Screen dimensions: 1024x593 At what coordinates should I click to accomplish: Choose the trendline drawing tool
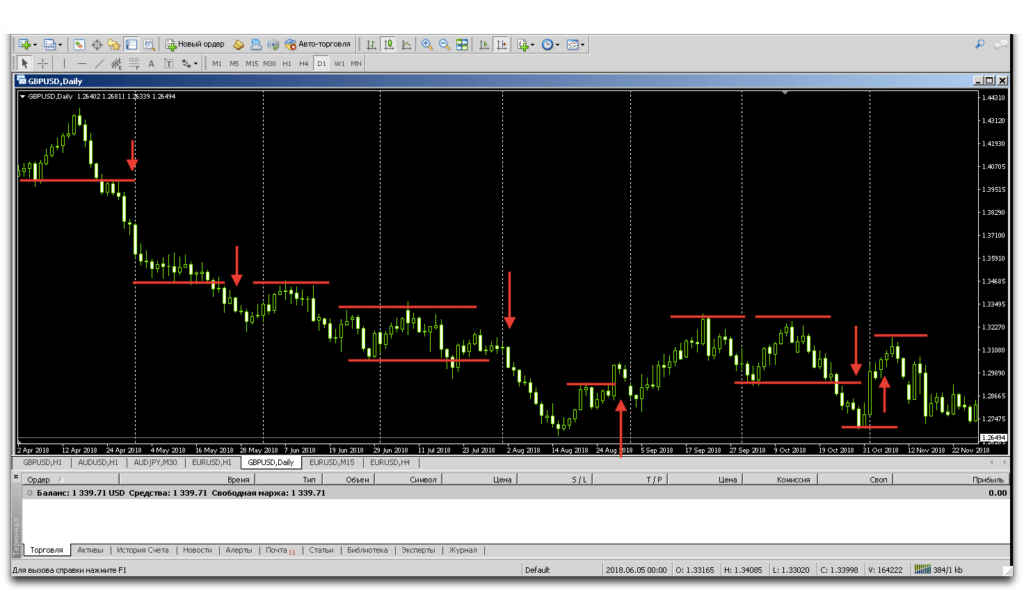click(x=99, y=63)
